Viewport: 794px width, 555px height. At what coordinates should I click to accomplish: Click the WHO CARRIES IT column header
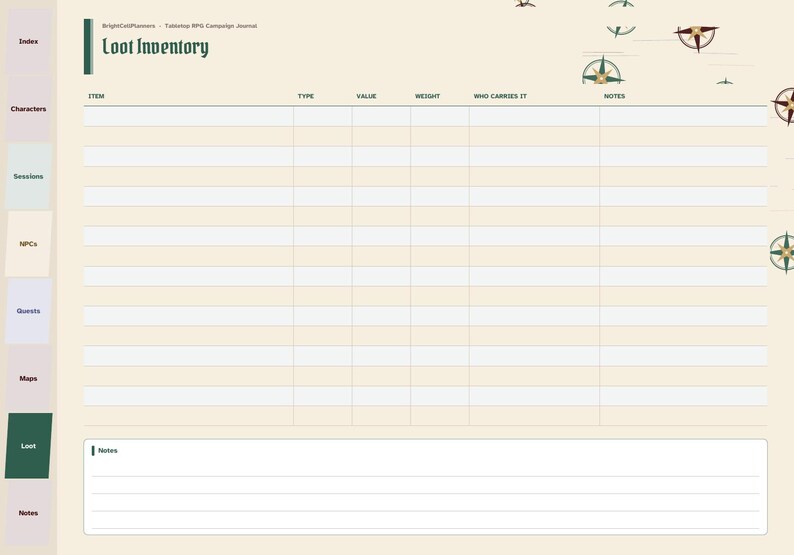pyautogui.click(x=500, y=96)
